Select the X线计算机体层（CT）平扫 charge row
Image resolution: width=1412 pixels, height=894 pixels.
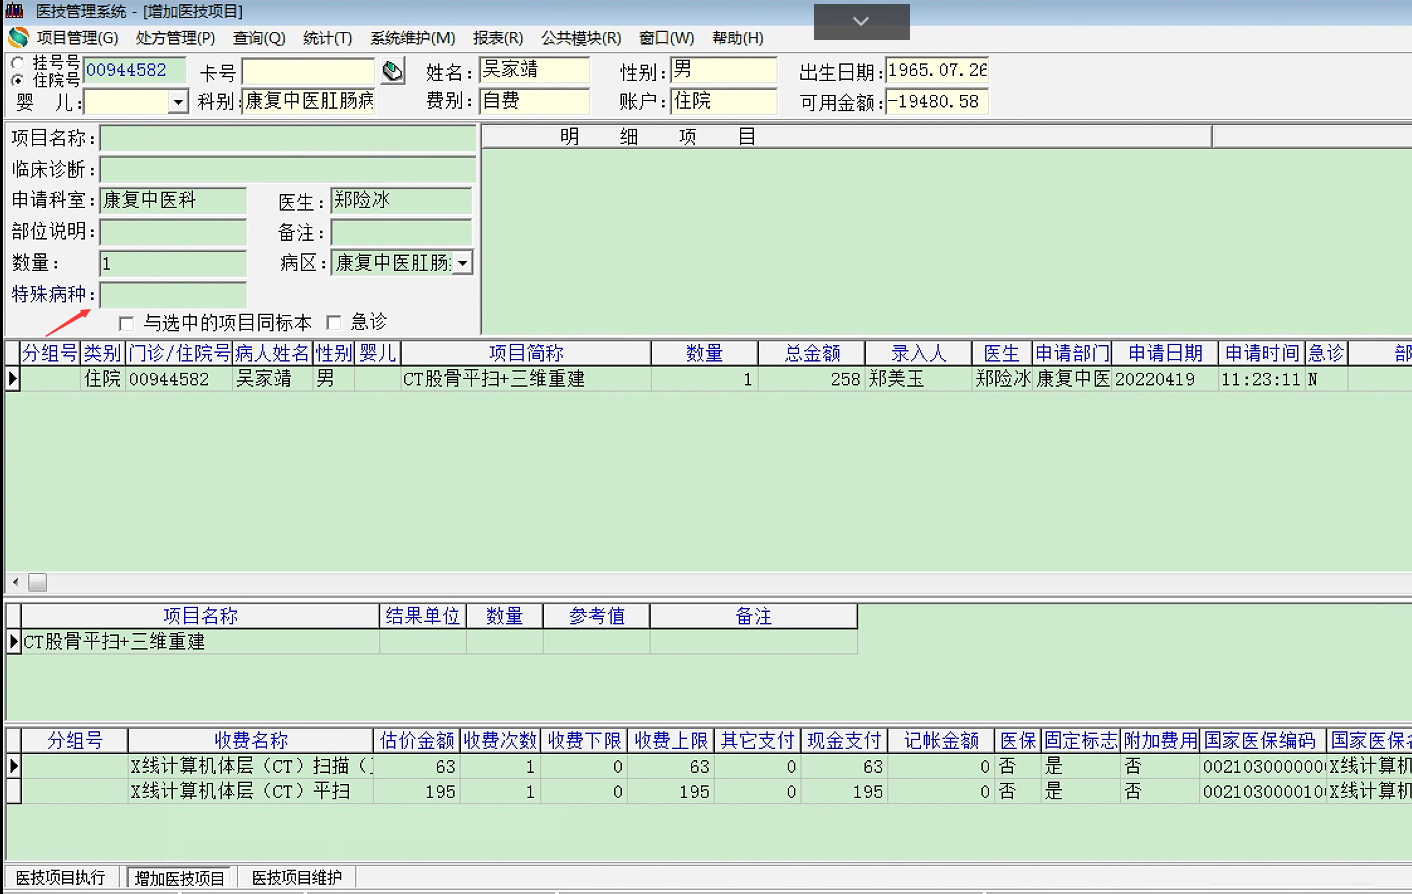click(709, 791)
